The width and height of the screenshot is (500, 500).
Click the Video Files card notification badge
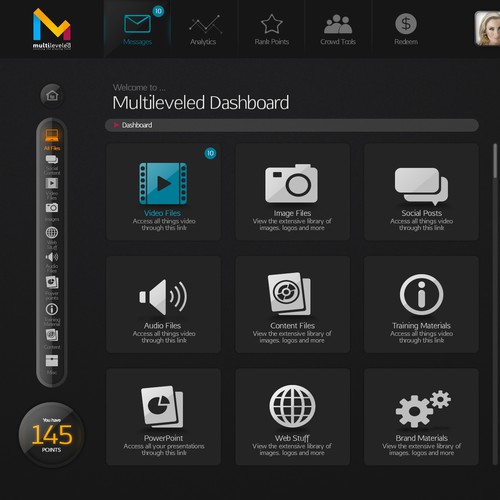coord(210,153)
